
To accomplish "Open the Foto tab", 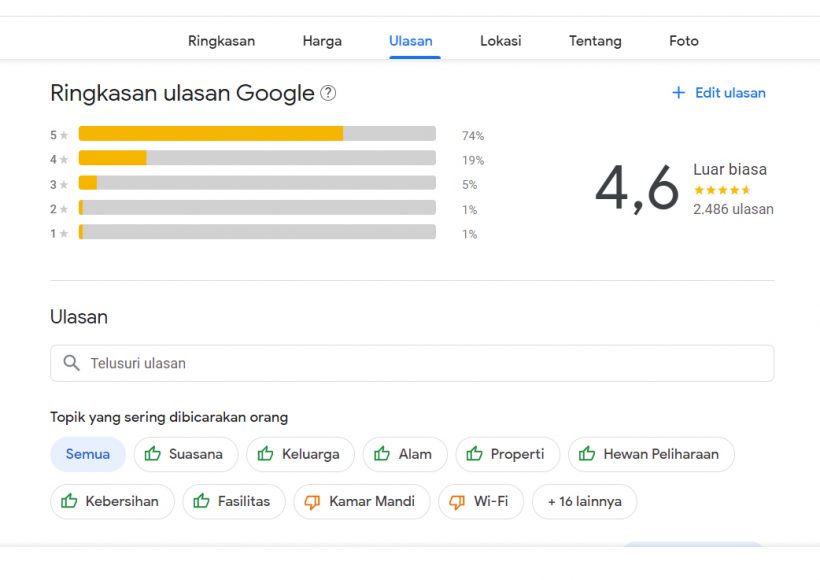I will tap(684, 41).
